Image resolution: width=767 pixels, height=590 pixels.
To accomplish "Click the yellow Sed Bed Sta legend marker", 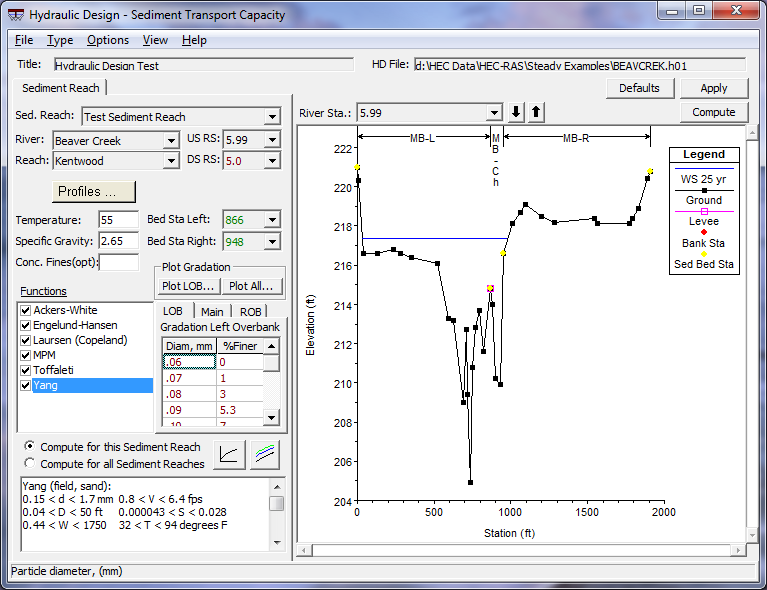I will 704,254.
